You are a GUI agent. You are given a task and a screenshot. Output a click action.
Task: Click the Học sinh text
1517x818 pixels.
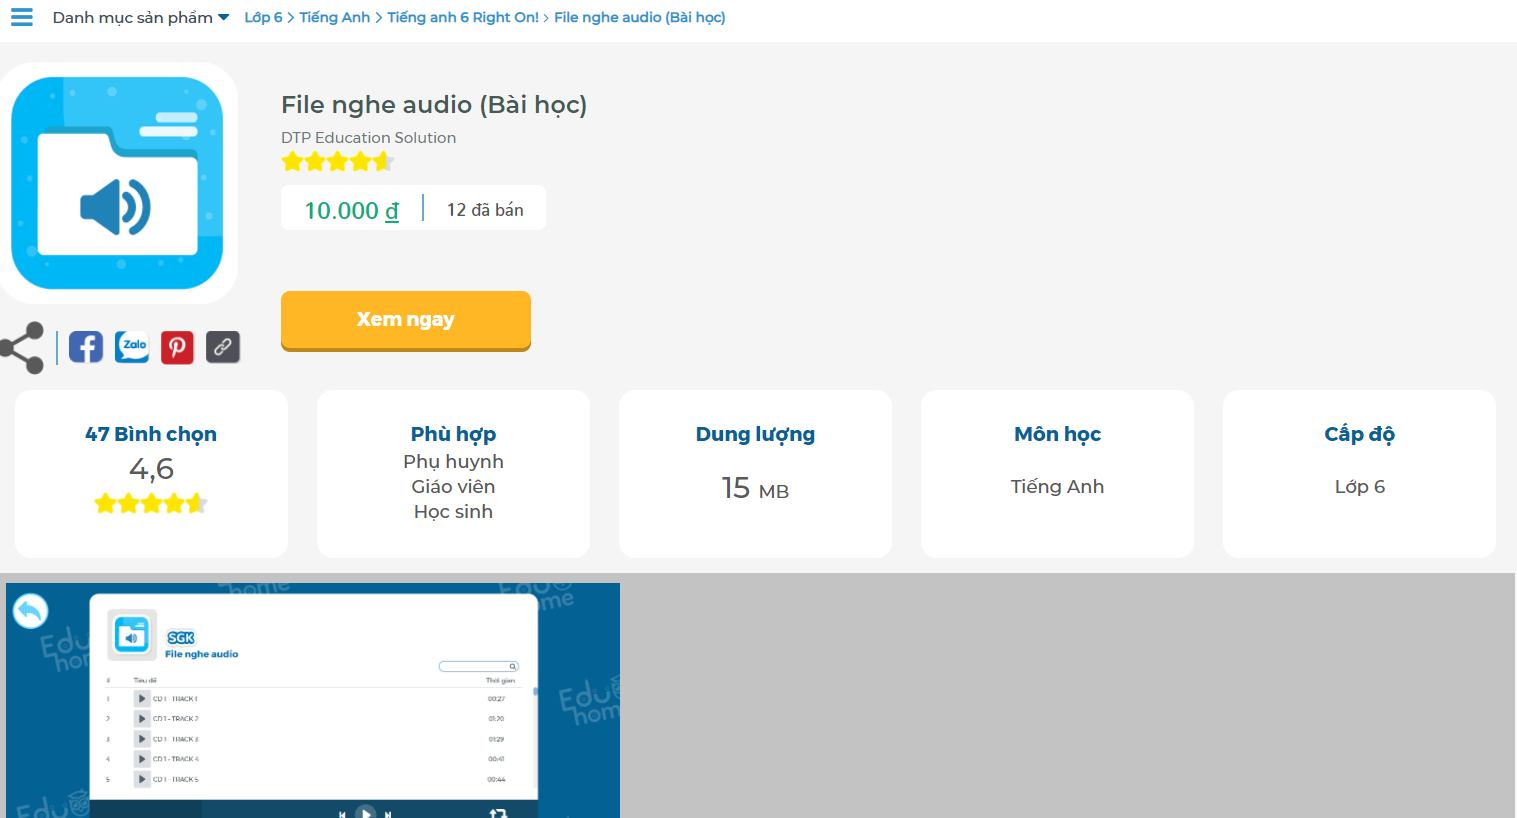(x=453, y=511)
